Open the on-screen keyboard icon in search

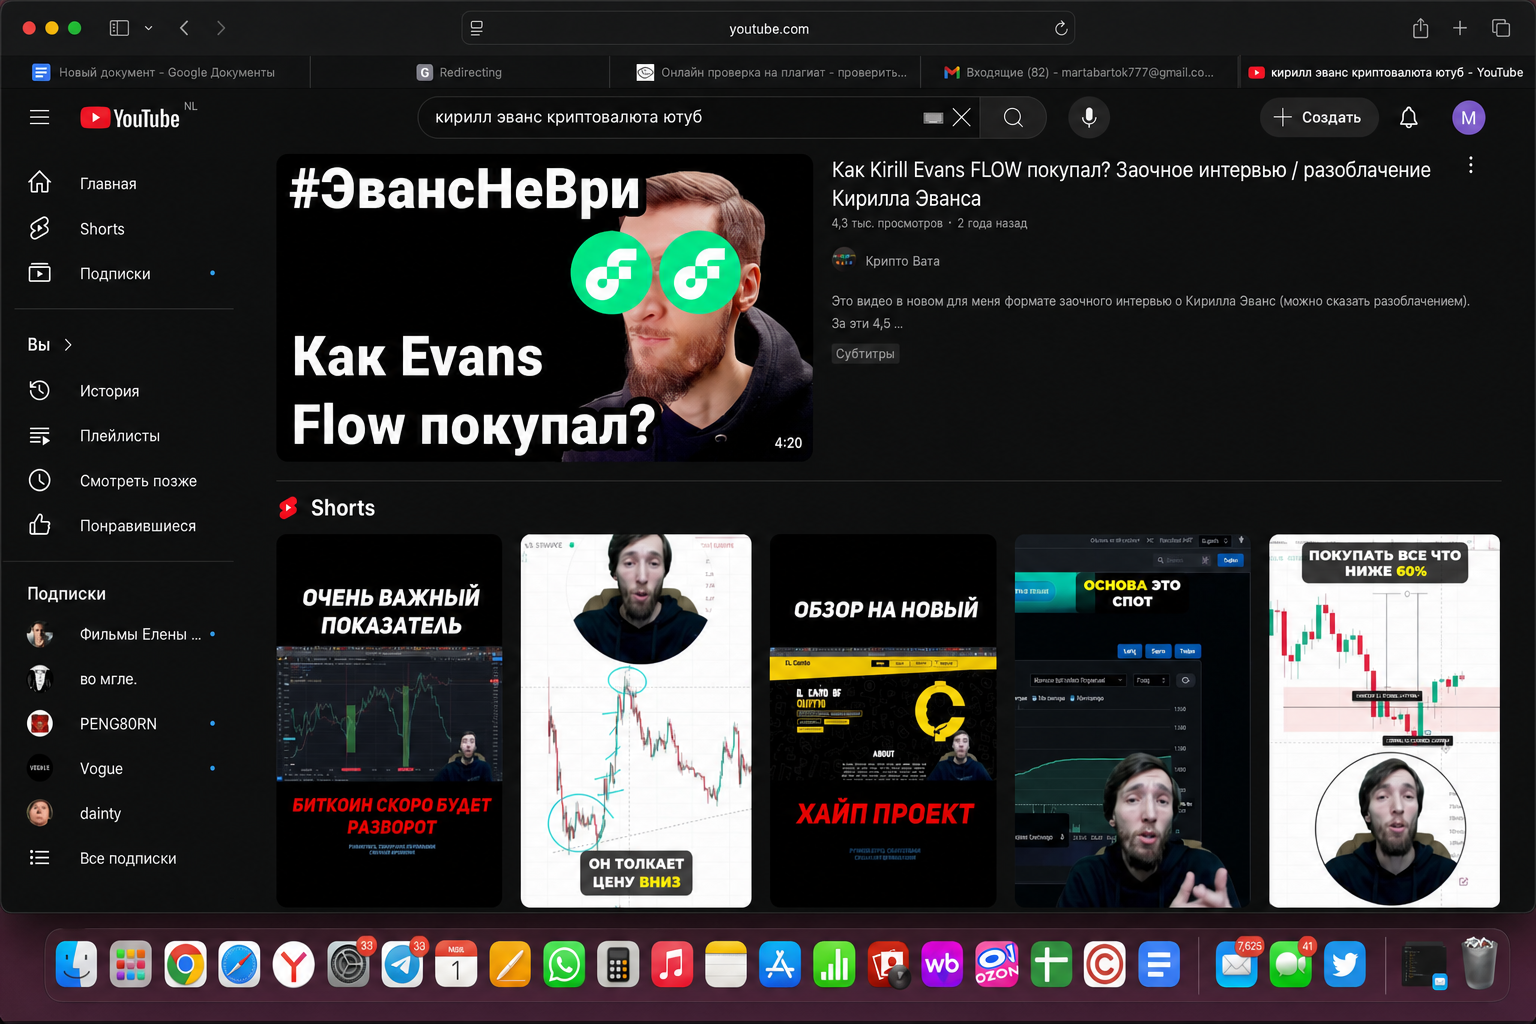pyautogui.click(x=933, y=118)
